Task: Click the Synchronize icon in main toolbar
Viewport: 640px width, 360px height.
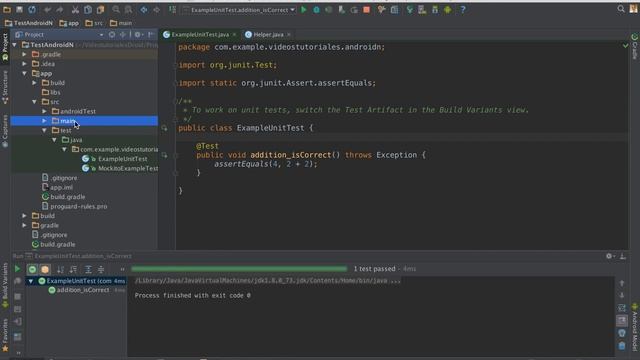Action: tap(32, 9)
